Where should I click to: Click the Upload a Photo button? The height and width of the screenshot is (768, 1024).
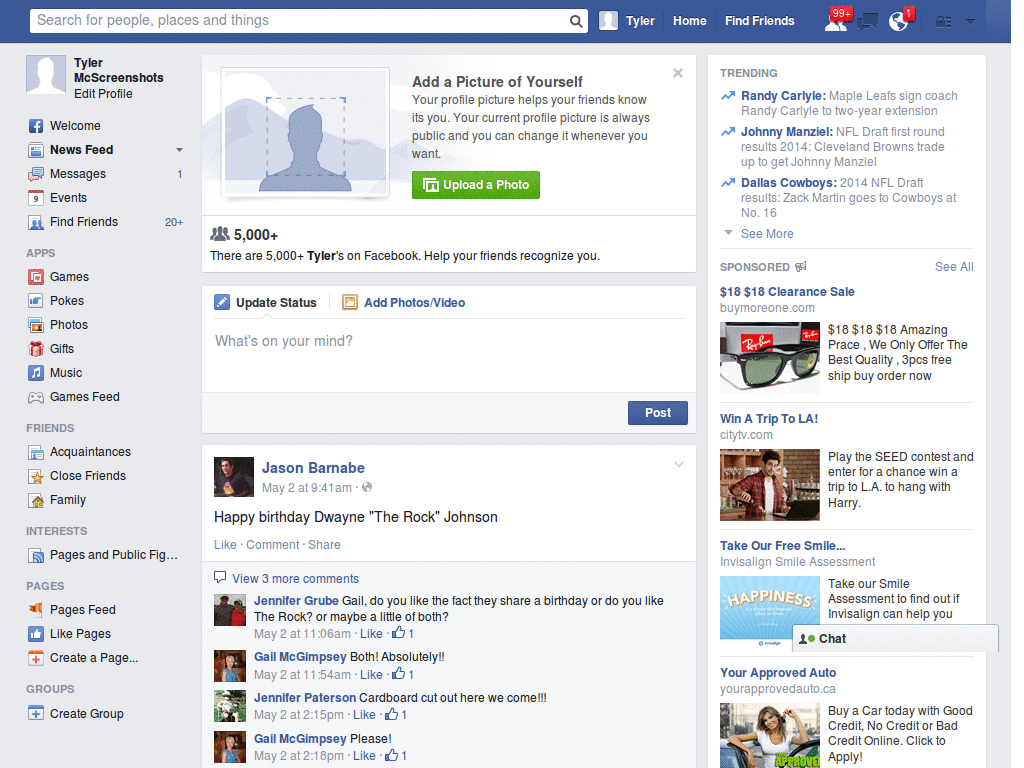[475, 185]
